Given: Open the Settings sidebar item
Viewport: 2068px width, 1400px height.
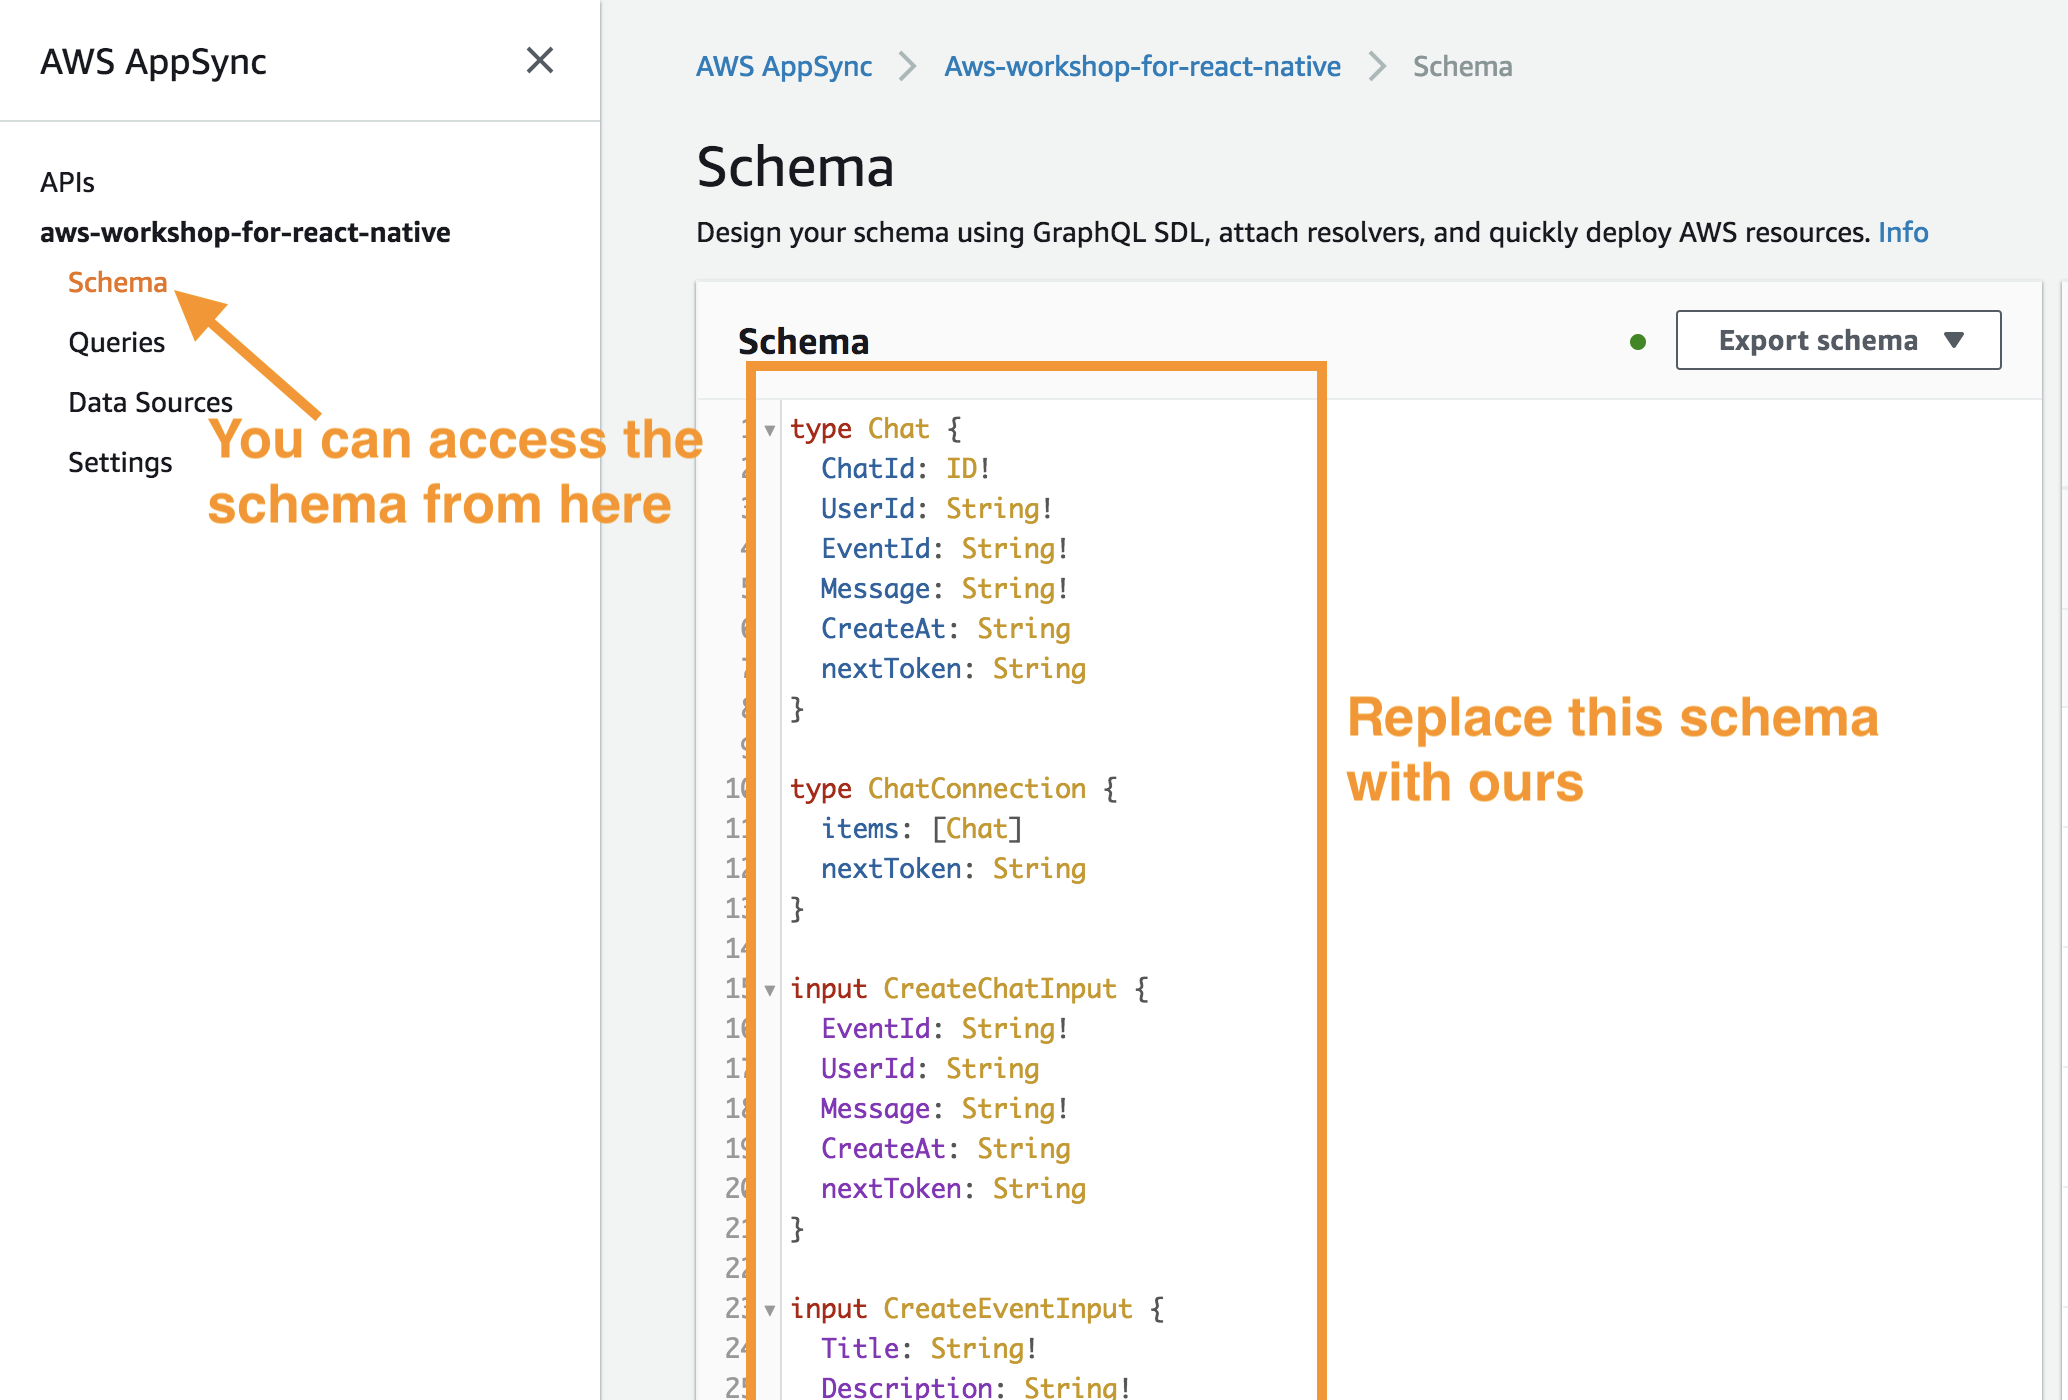Looking at the screenshot, I should 120,462.
